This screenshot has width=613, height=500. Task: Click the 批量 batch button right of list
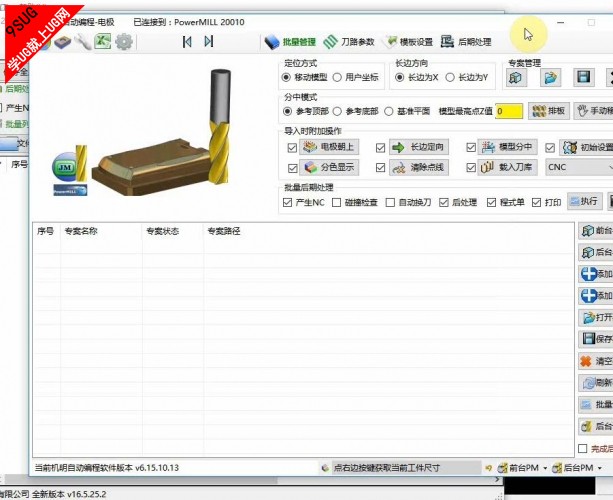click(x=596, y=404)
